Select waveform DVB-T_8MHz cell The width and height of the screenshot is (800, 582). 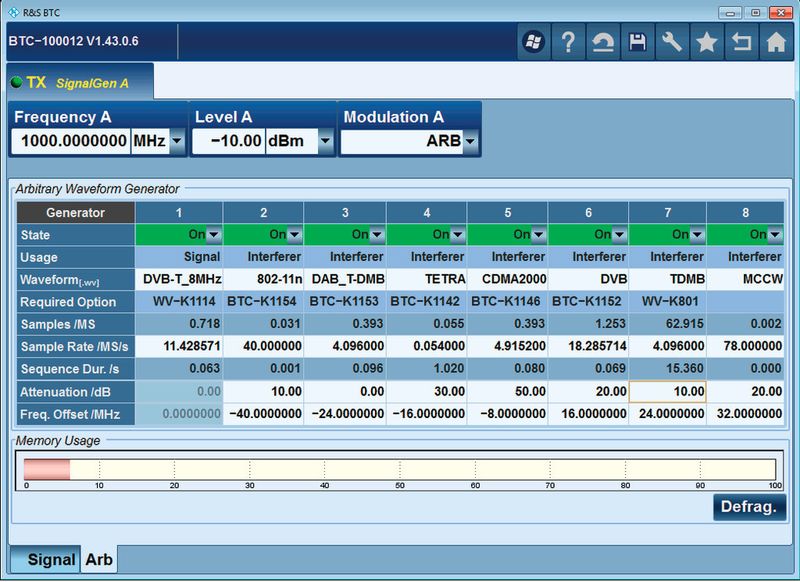[179, 279]
